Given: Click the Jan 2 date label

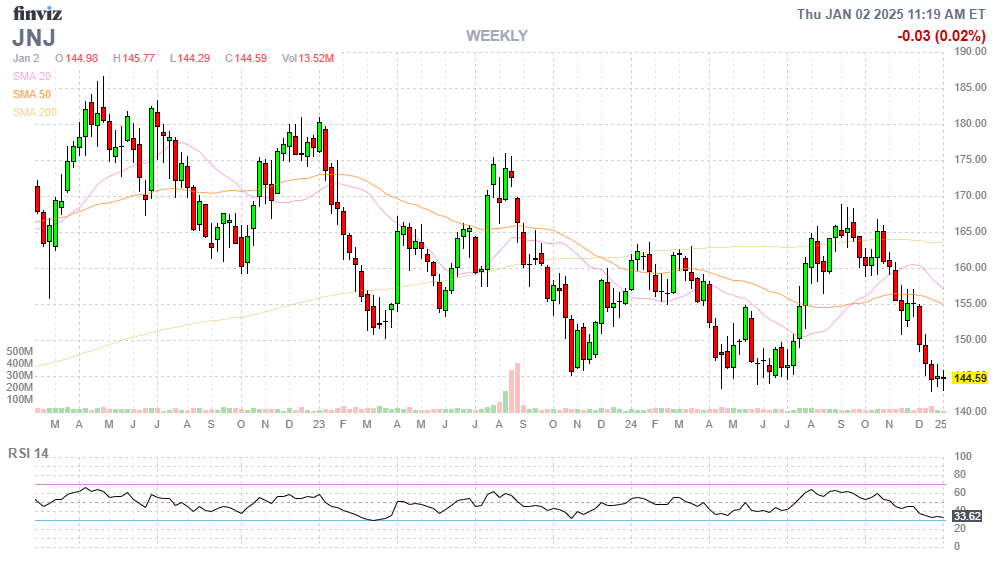Looking at the screenshot, I should point(26,59).
